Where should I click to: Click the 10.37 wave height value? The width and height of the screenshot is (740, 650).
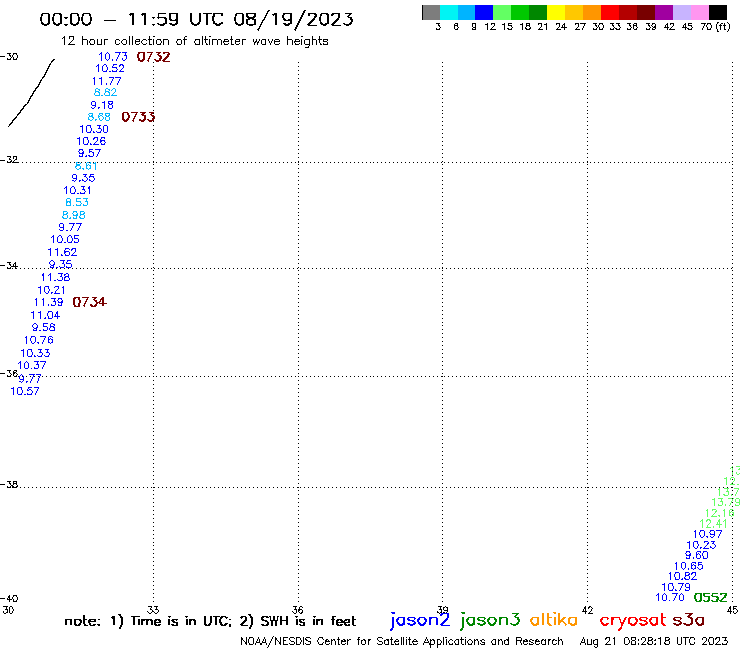[x=32, y=365]
